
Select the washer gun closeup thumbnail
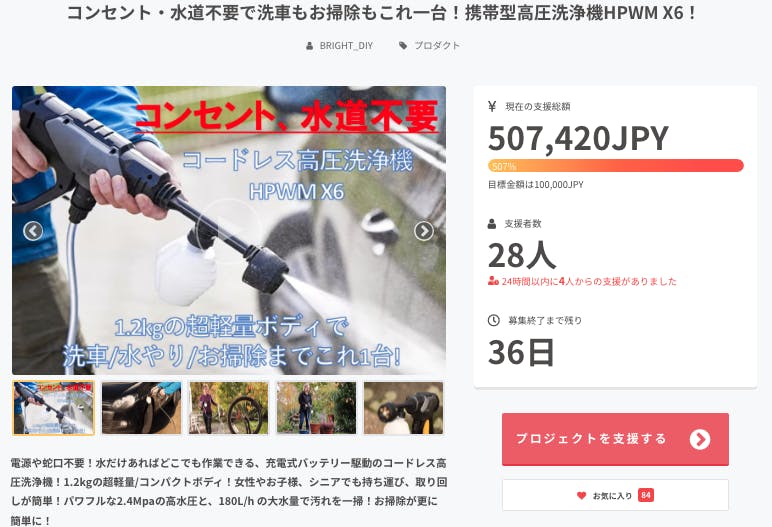[404, 408]
